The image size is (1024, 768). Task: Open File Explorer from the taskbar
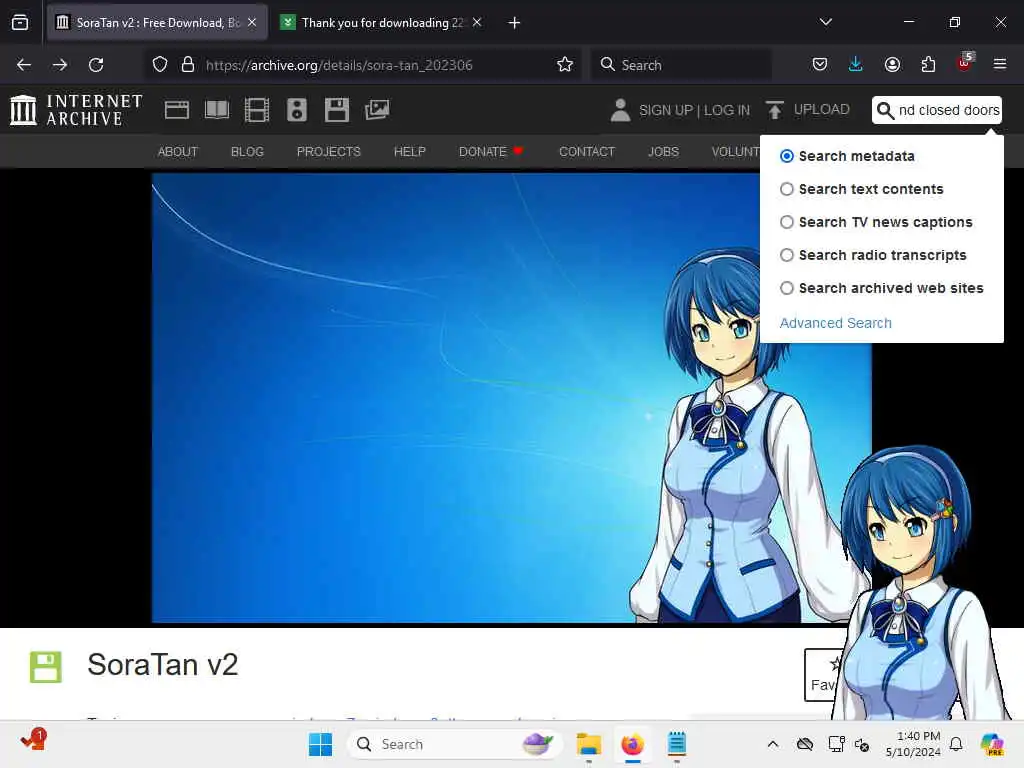[x=588, y=744]
